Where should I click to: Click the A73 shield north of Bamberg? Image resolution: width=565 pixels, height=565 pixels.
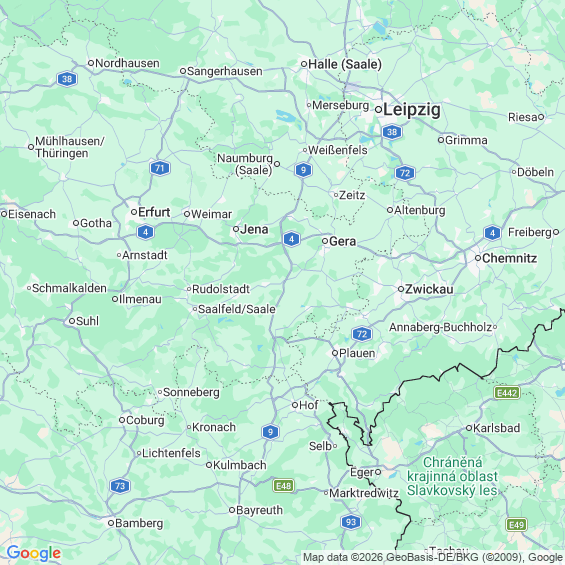click(x=120, y=486)
